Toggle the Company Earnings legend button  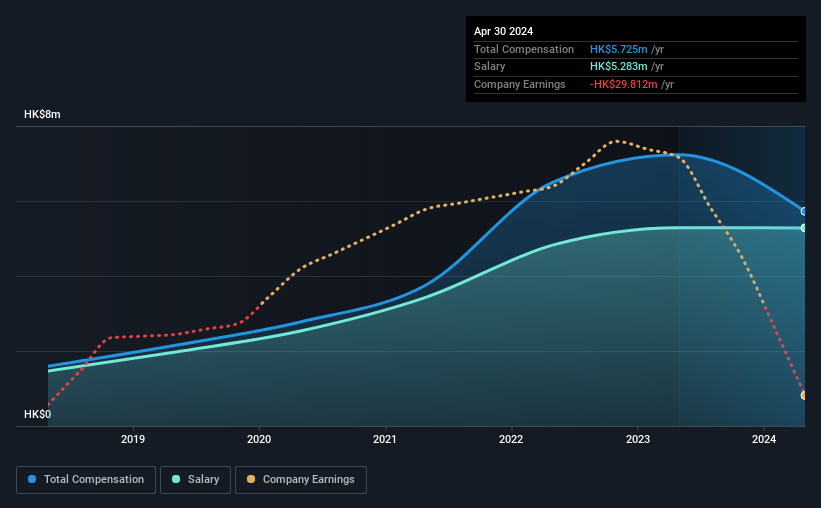(301, 480)
